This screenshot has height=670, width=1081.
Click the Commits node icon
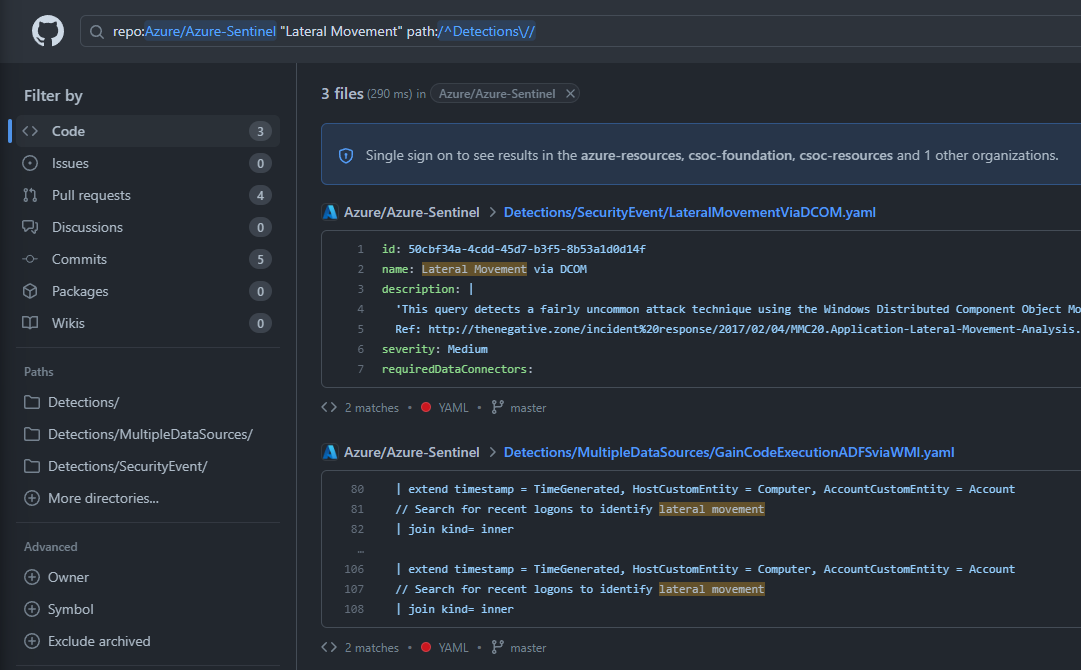tap(30, 259)
